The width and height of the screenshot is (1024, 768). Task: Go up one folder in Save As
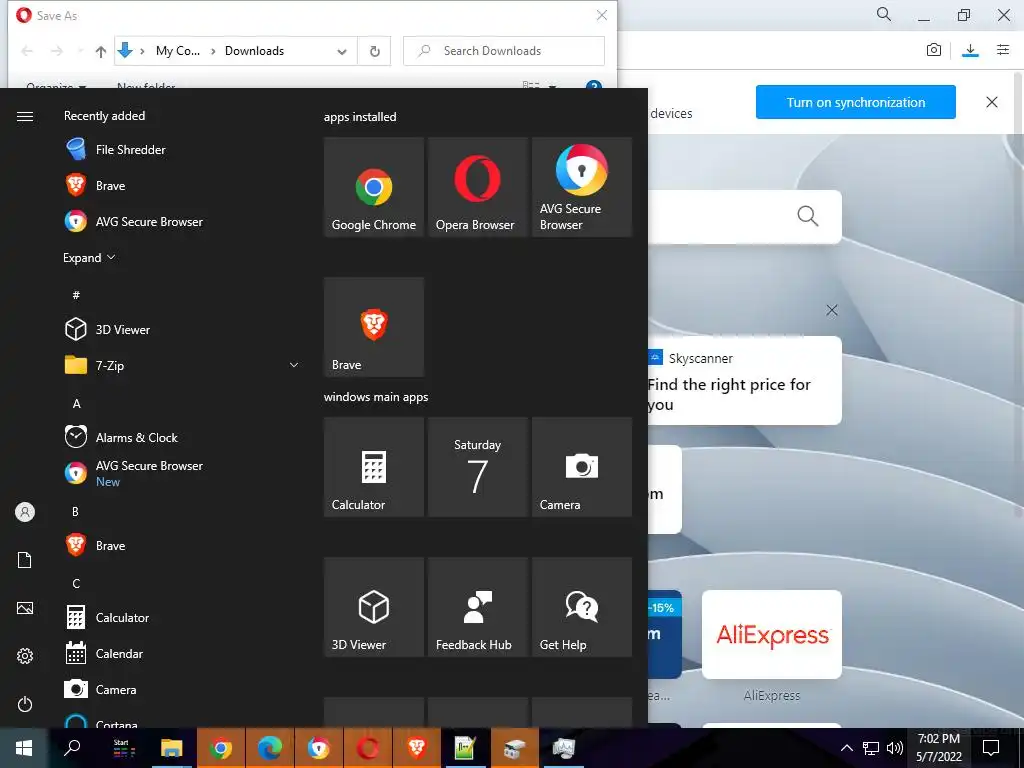[x=101, y=51]
